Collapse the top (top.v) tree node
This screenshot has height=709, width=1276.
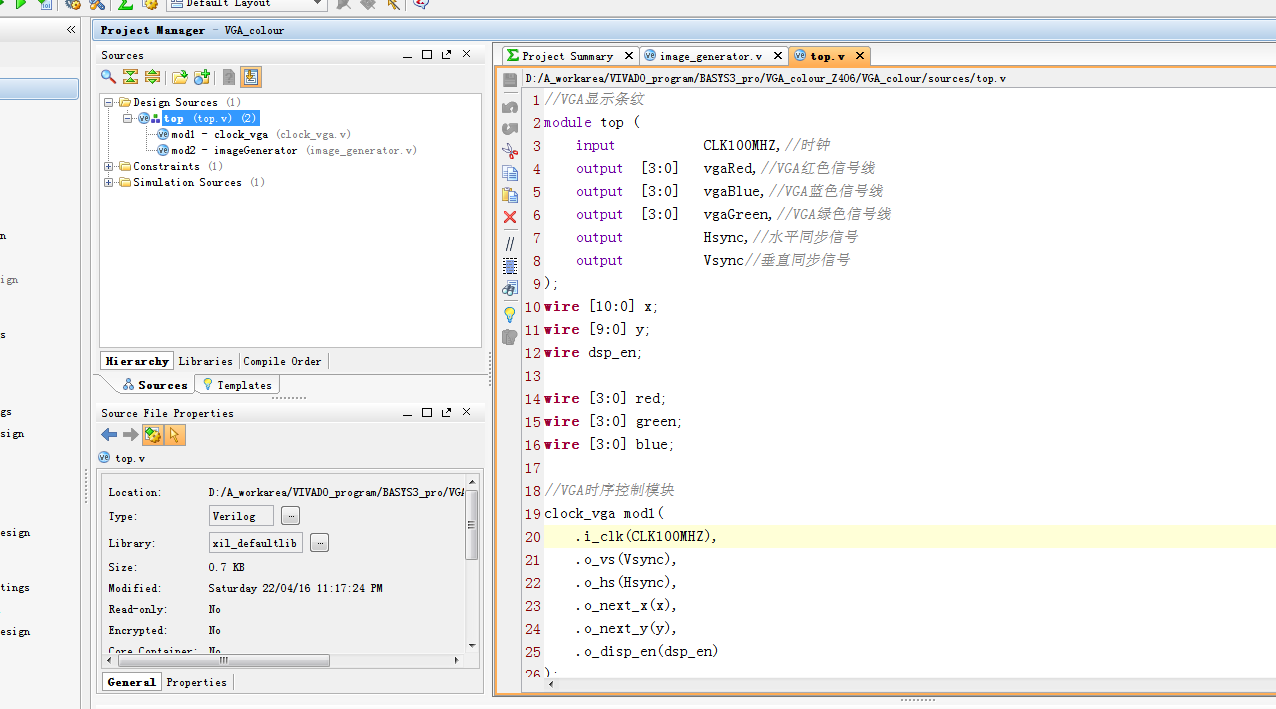128,118
